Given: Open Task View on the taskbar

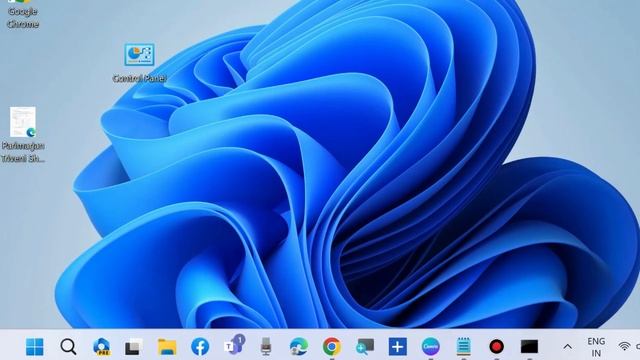Looking at the screenshot, I should [134, 347].
